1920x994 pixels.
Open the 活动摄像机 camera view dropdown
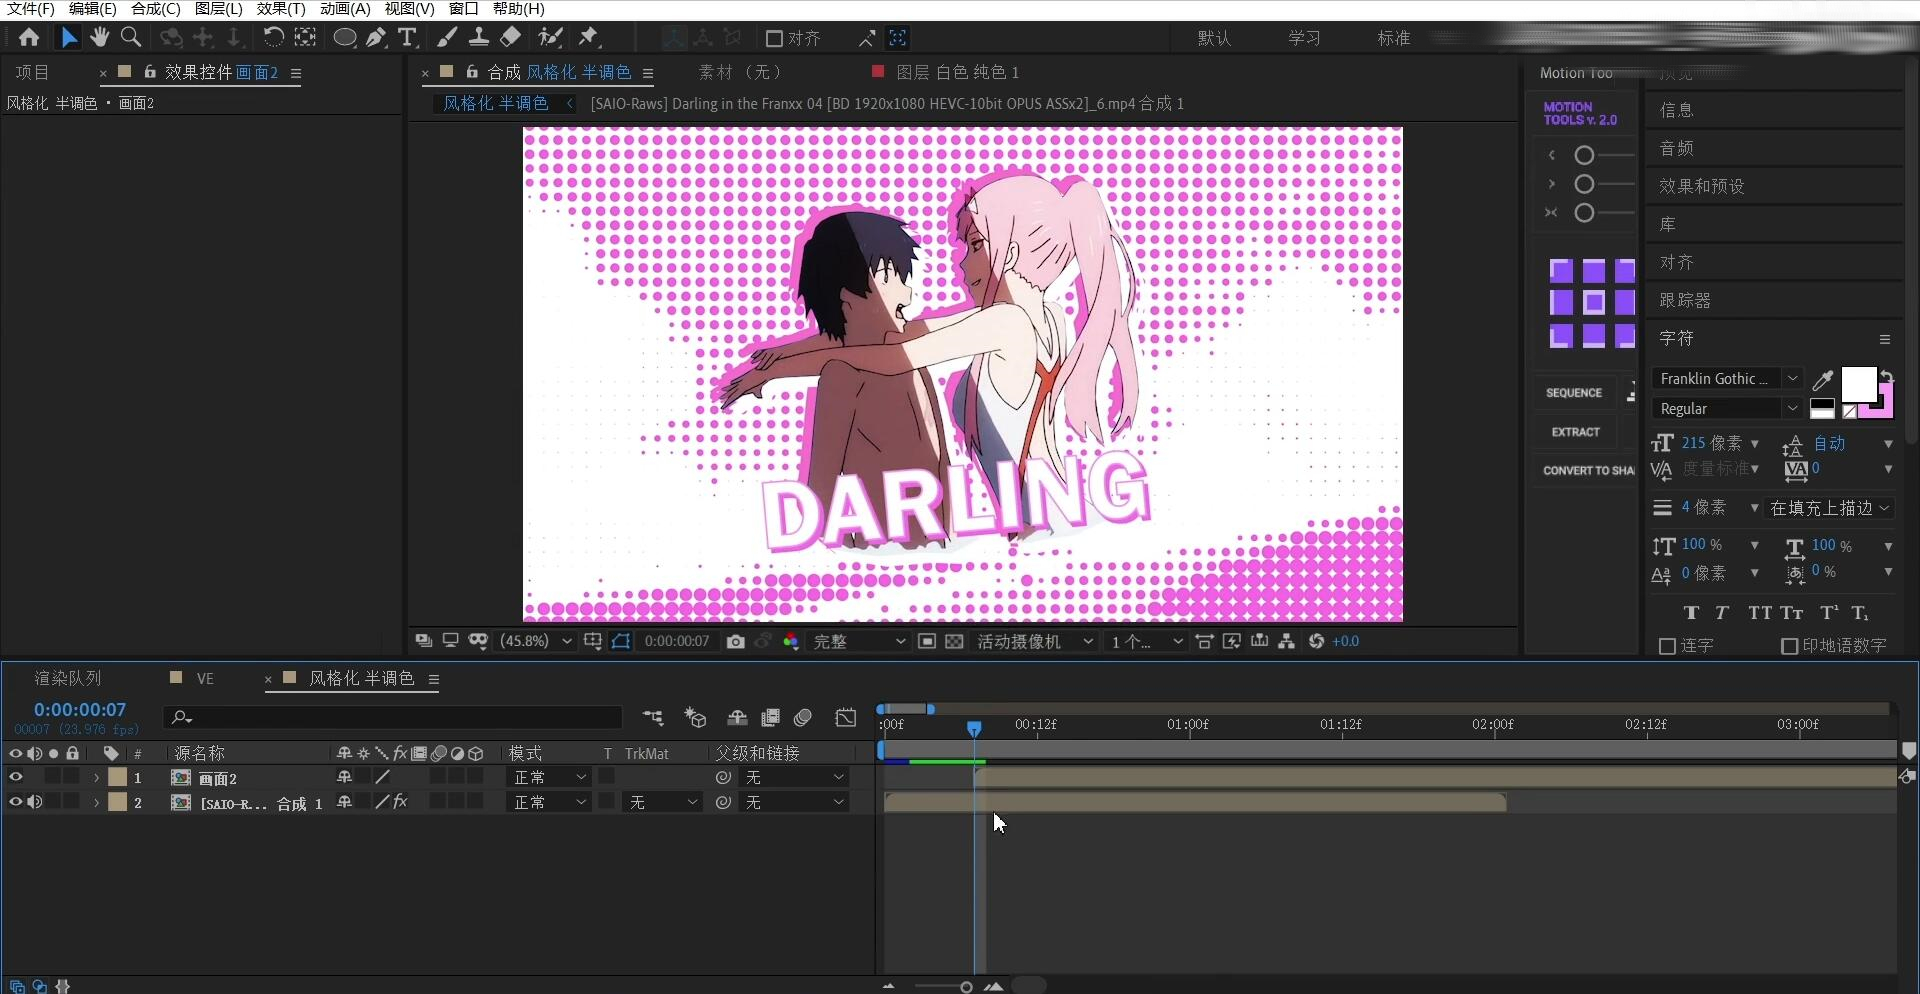(x=1035, y=642)
